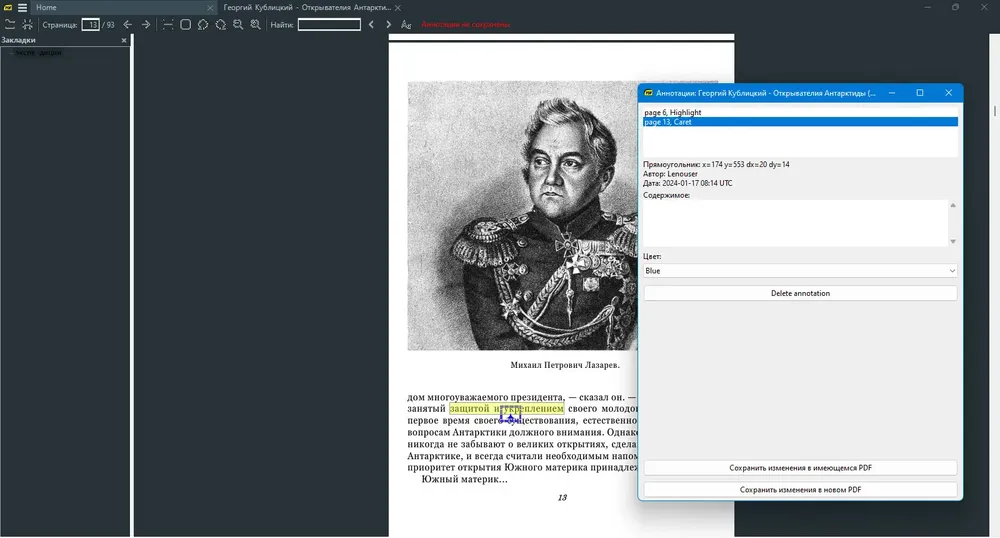Go to next page with the right arrow
Screen dimensions: 1000x538
coord(146,25)
